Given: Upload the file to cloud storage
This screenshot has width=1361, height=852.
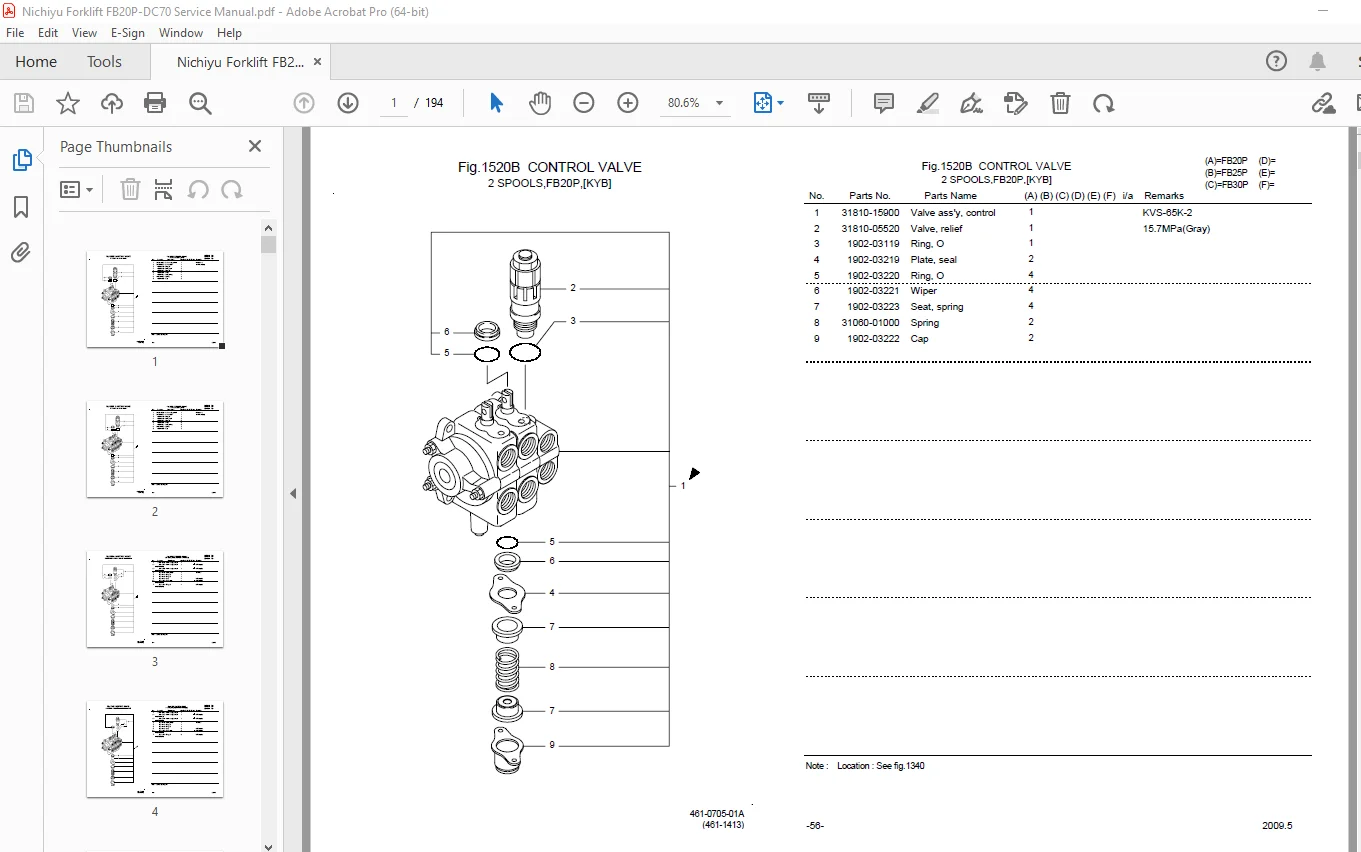Looking at the screenshot, I should [x=112, y=103].
